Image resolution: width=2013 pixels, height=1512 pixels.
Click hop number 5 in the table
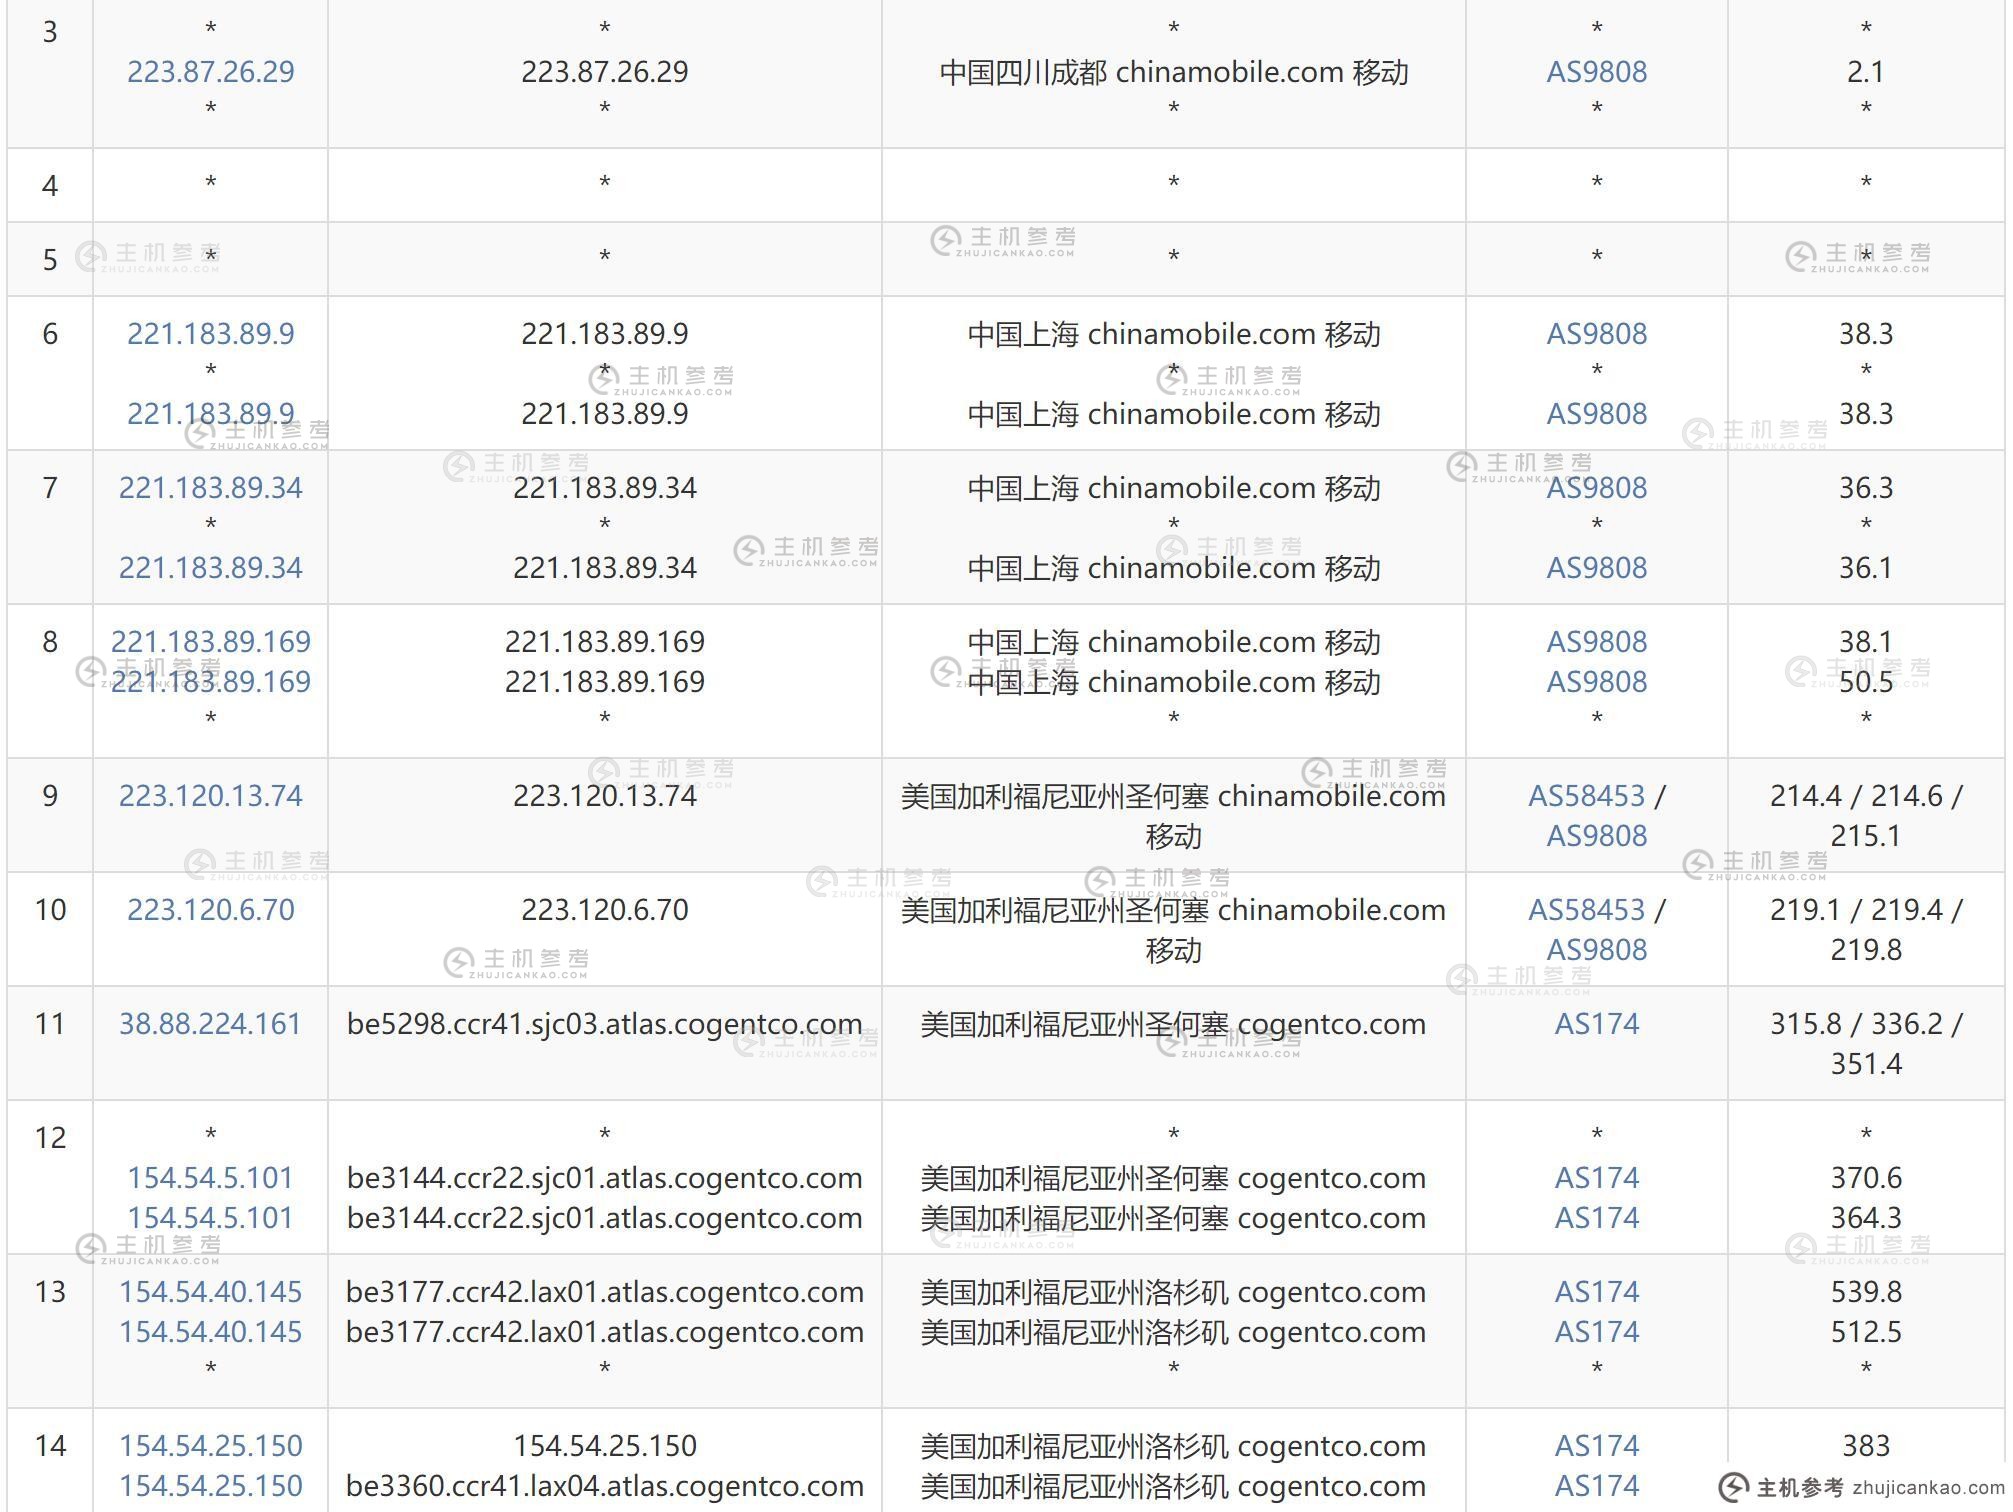point(50,260)
